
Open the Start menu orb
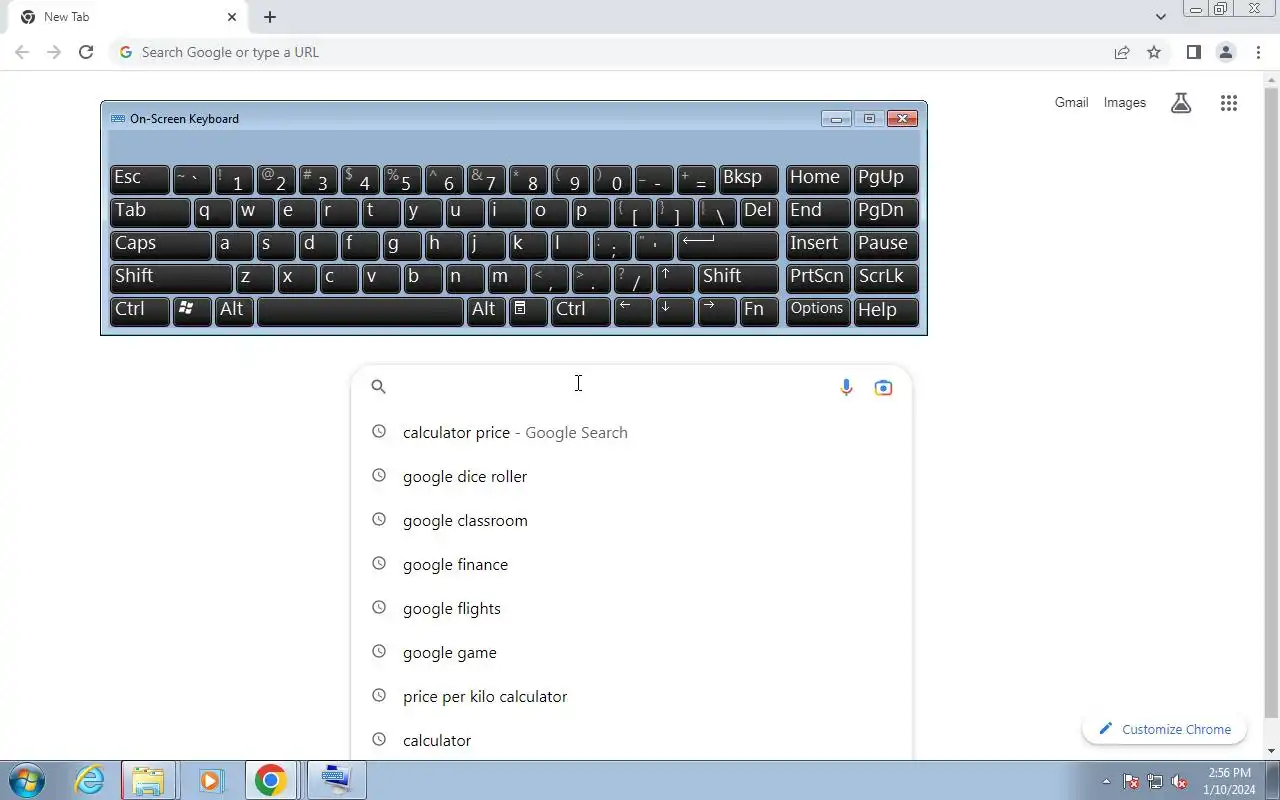(x=27, y=780)
